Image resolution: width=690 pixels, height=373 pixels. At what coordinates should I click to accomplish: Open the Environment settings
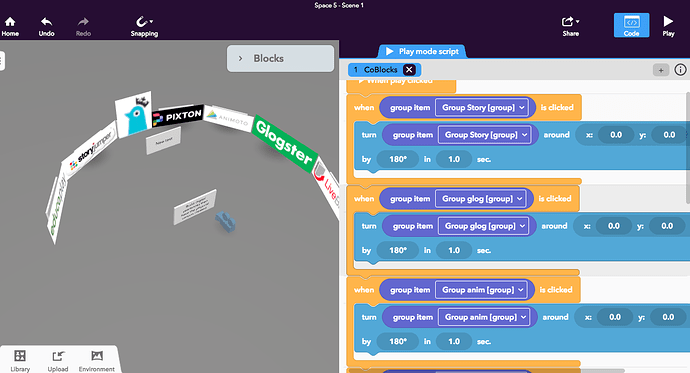(96, 361)
